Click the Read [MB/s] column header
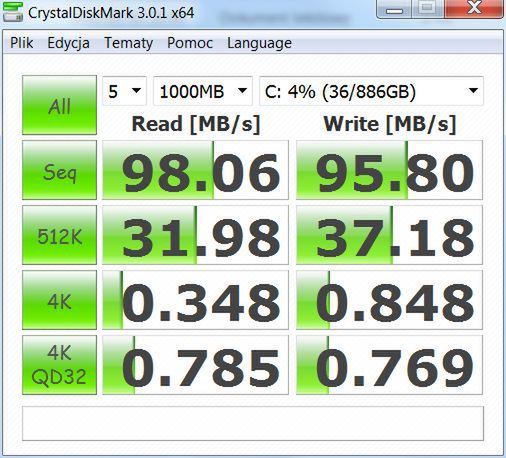The image size is (506, 458). 196,124
